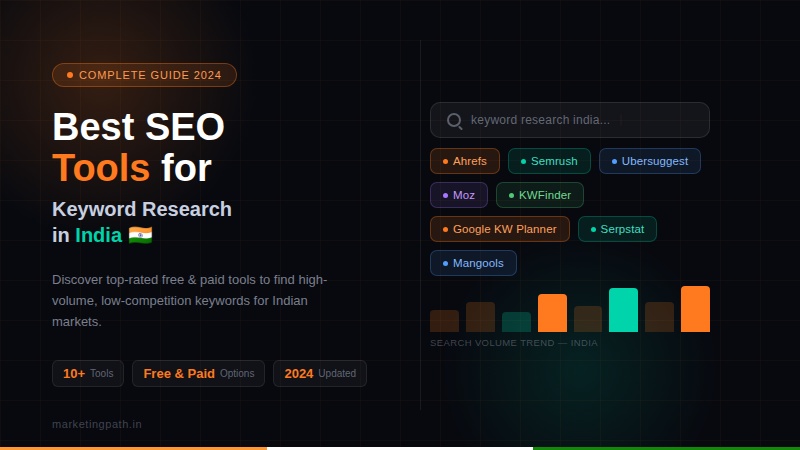The image size is (800, 450).
Task: Click the tall teal bar in chart
Action: tap(623, 310)
